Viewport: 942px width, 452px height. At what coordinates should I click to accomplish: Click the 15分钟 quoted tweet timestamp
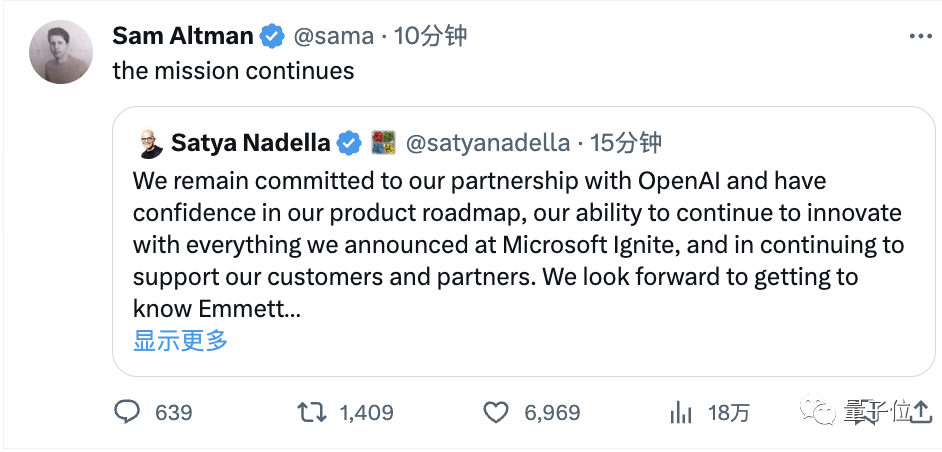[x=626, y=143]
